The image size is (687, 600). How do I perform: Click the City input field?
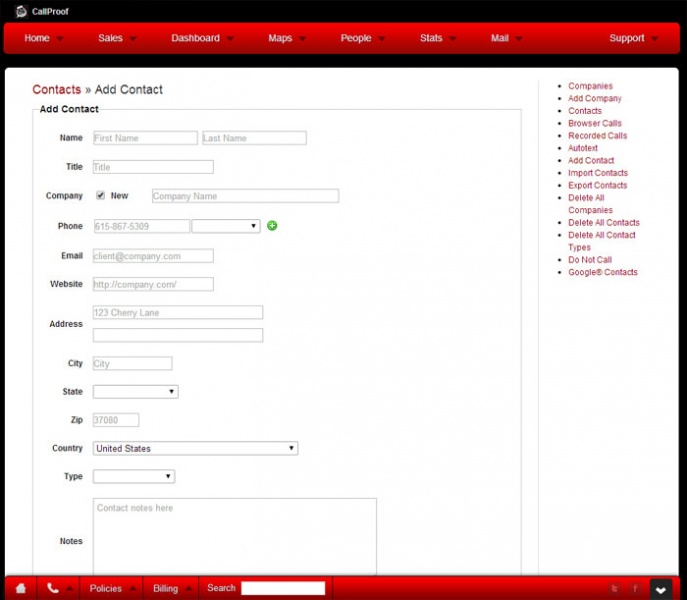[132, 363]
